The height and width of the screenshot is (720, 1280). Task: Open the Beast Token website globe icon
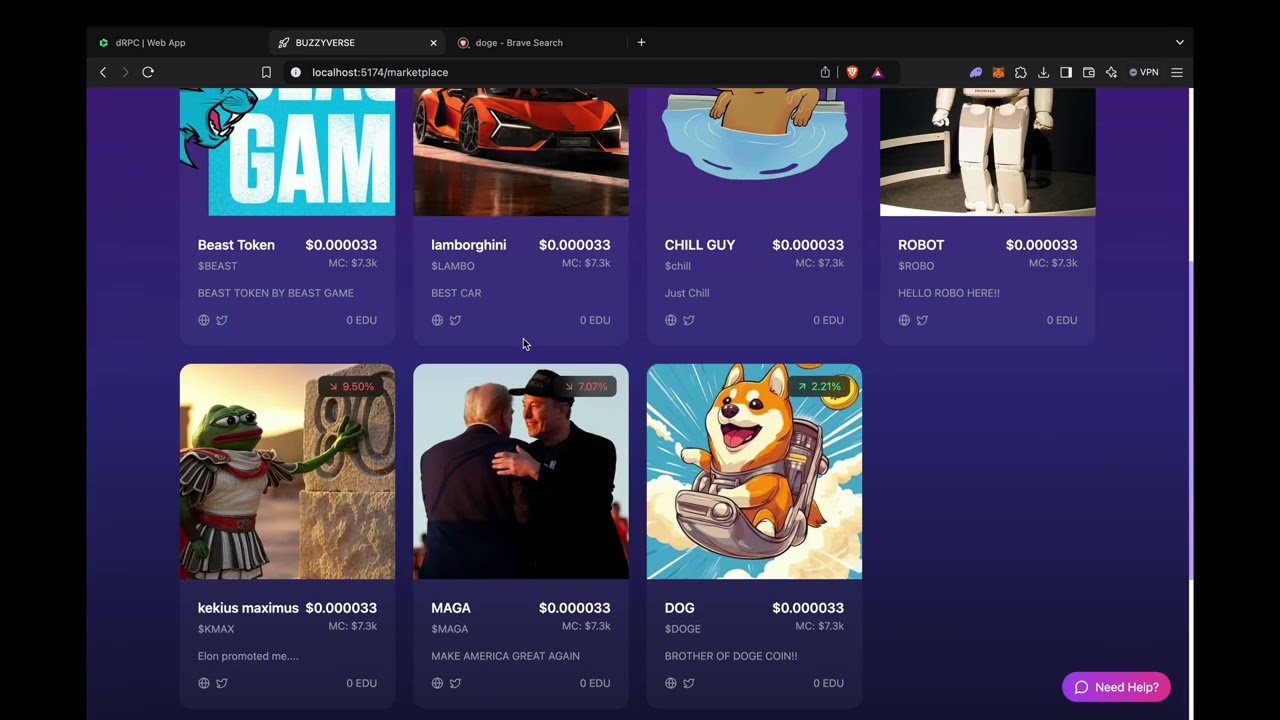(x=204, y=320)
